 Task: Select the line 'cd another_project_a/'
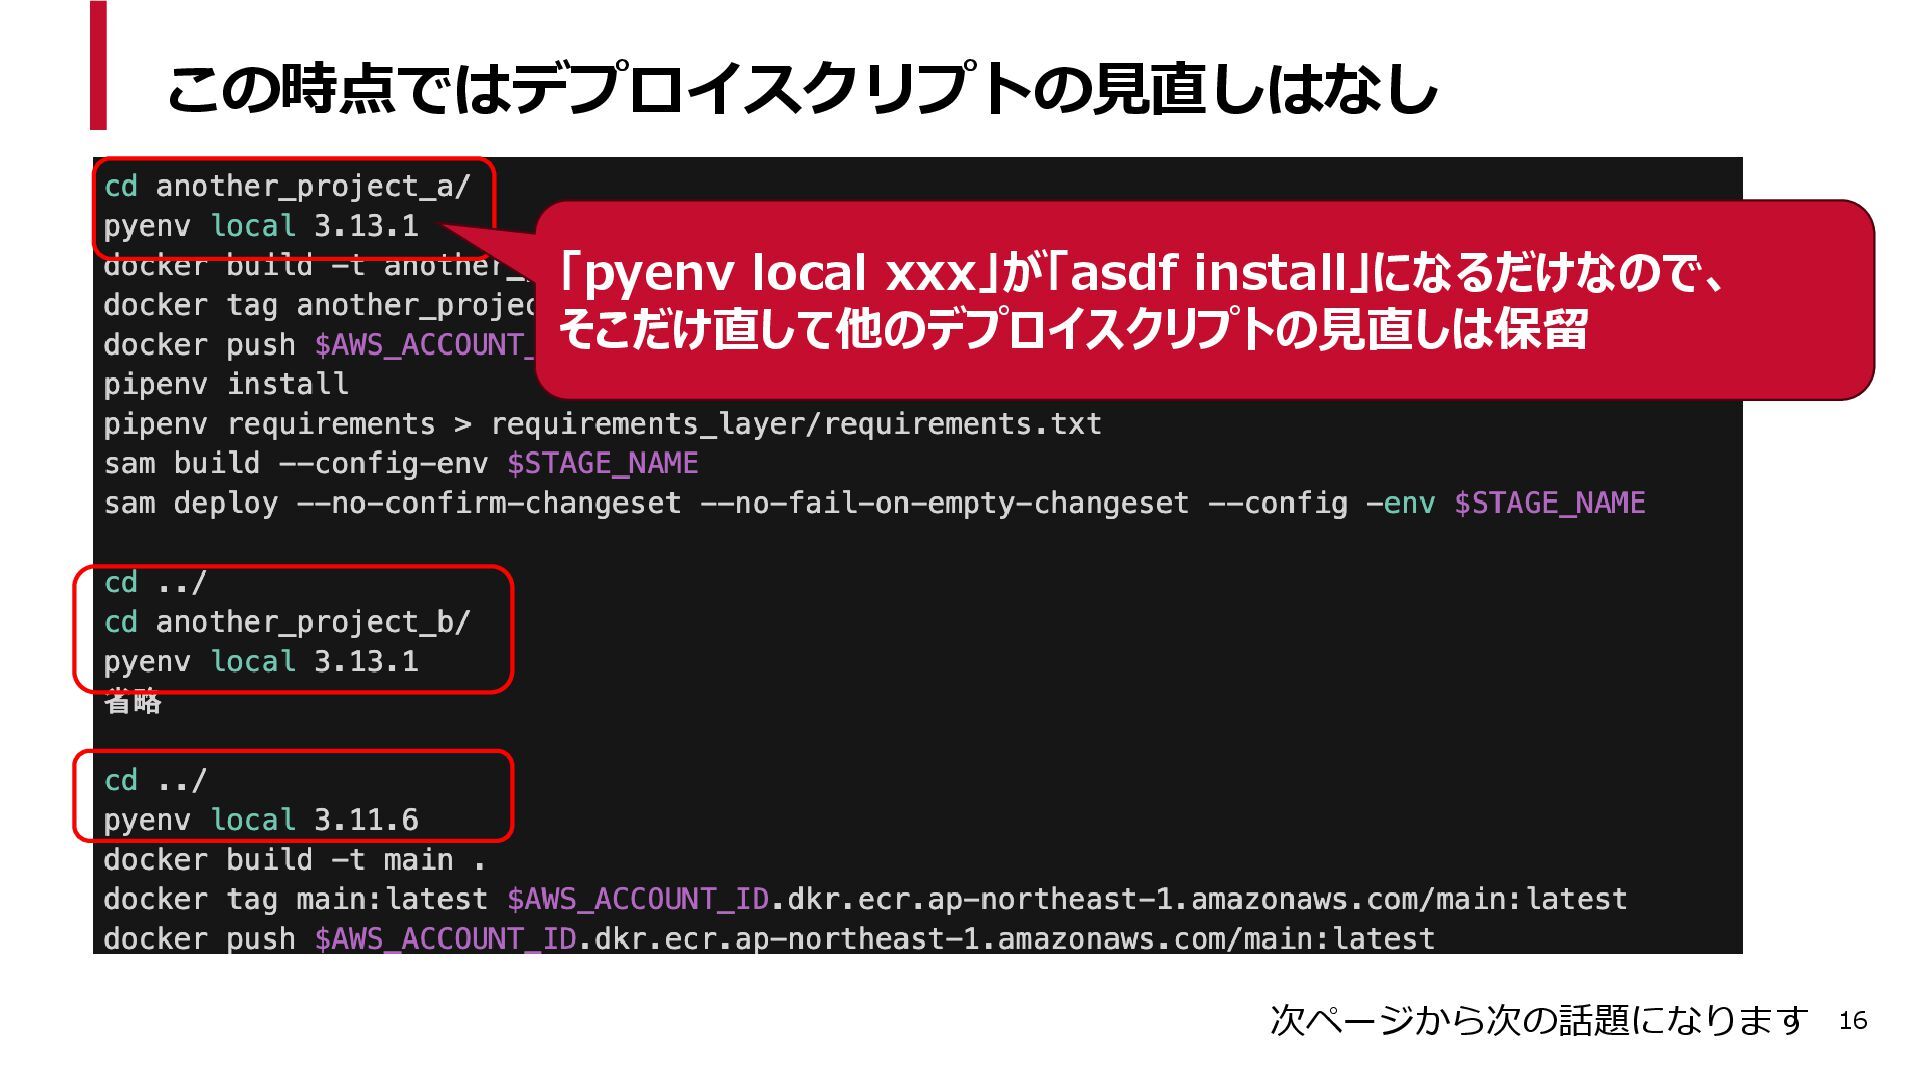[287, 186]
